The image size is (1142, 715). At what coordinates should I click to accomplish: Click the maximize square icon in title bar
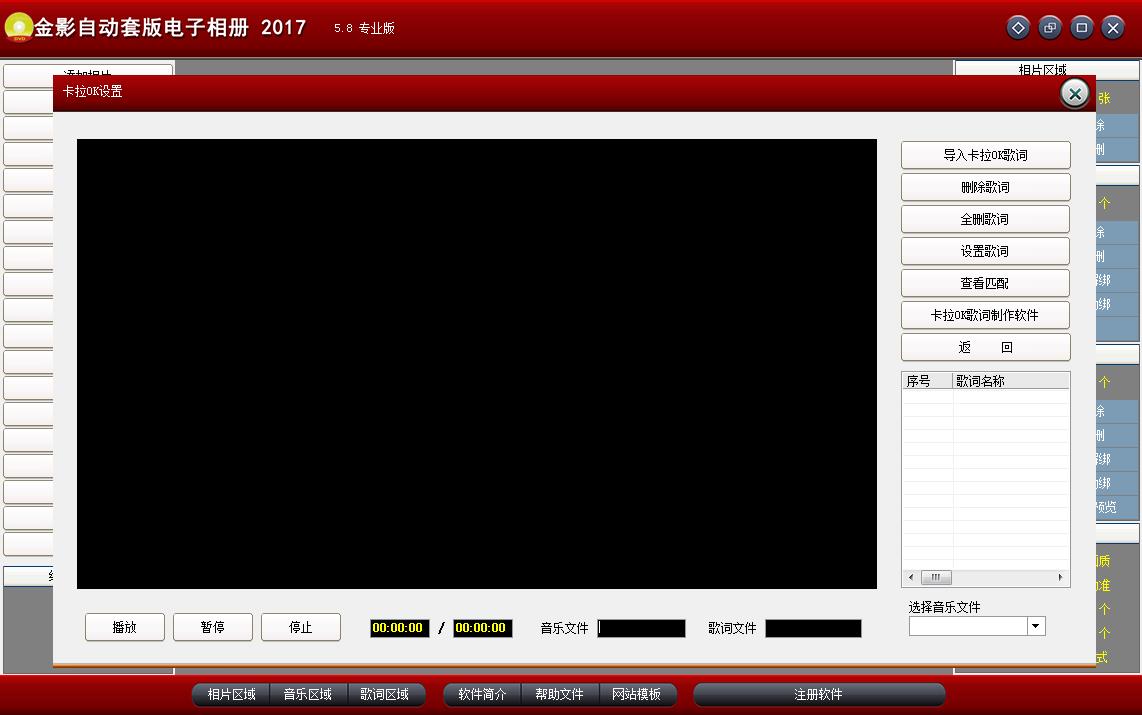point(1082,28)
